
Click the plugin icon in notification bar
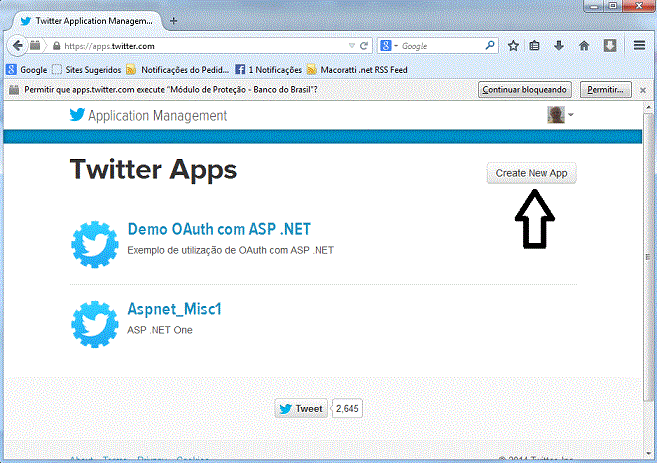[x=14, y=90]
